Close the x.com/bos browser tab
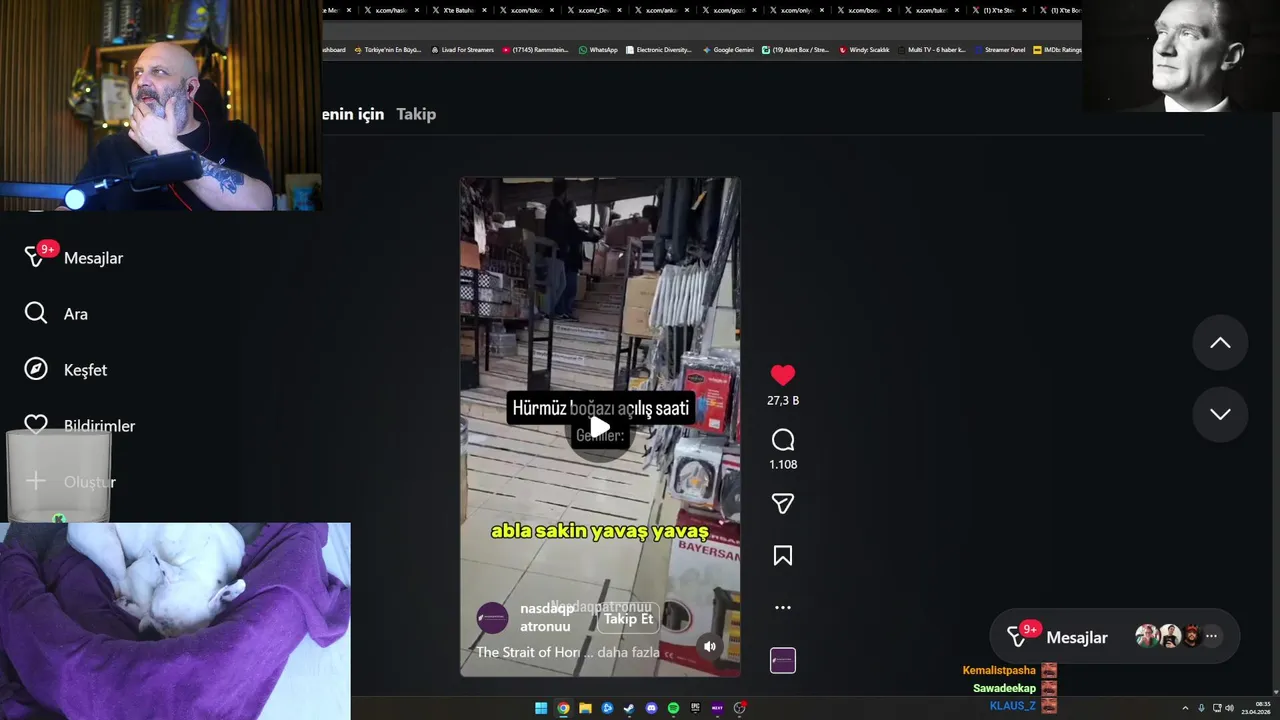 click(889, 10)
